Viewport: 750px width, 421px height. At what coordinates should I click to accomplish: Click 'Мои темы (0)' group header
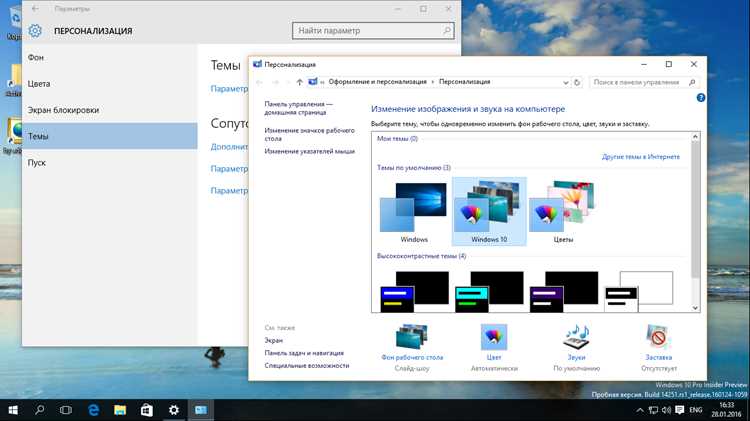397,138
